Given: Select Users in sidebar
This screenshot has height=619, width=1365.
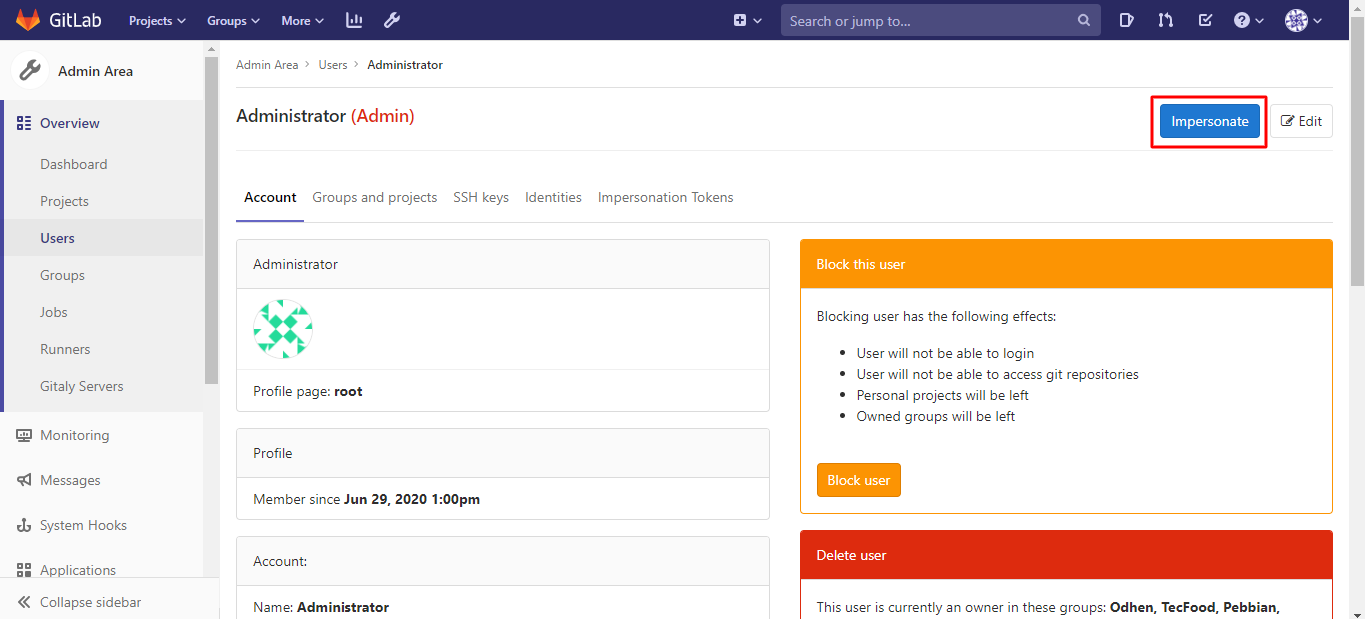Looking at the screenshot, I should (x=104, y=238).
